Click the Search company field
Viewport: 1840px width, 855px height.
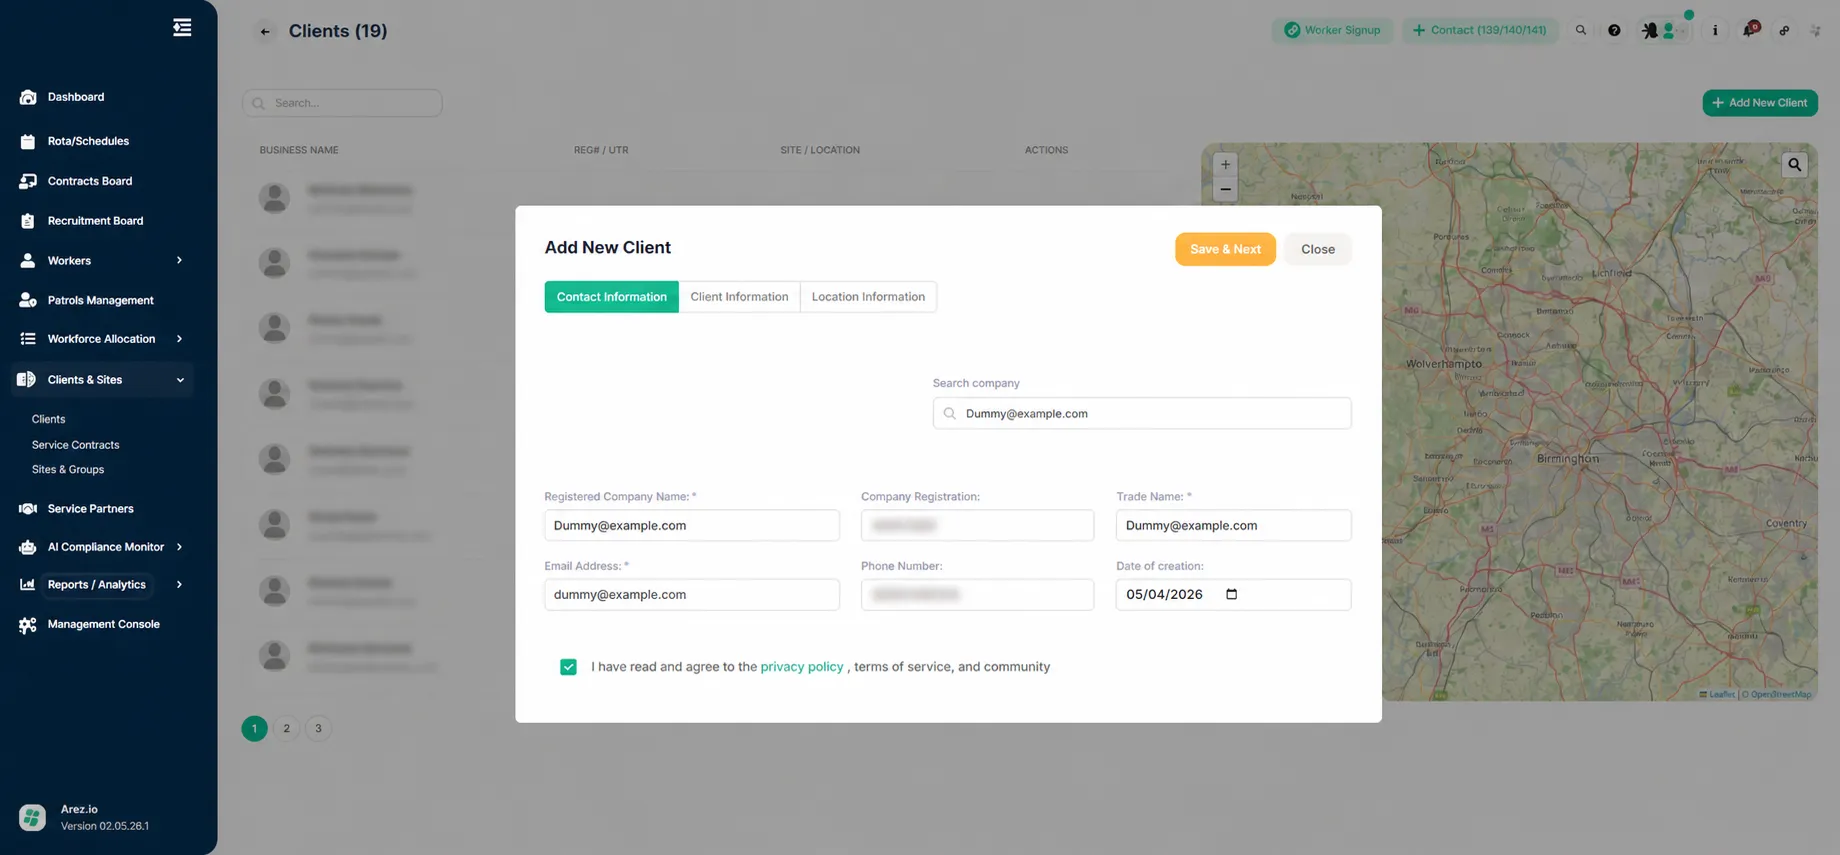pos(1142,413)
